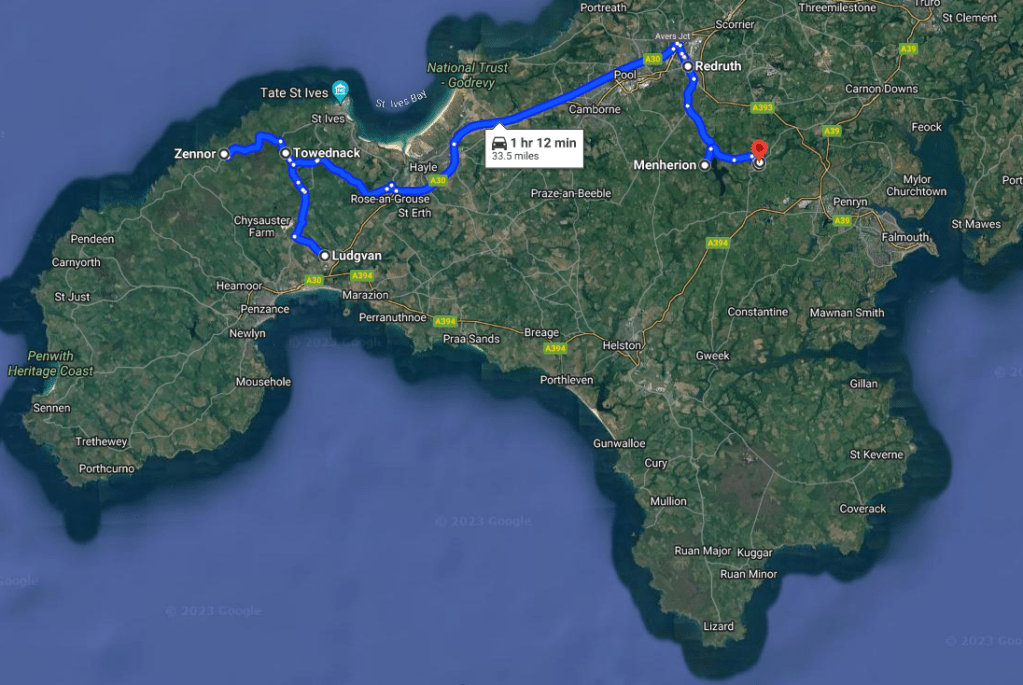Click the Falmouth town label
1023x685 pixels.
(905, 237)
